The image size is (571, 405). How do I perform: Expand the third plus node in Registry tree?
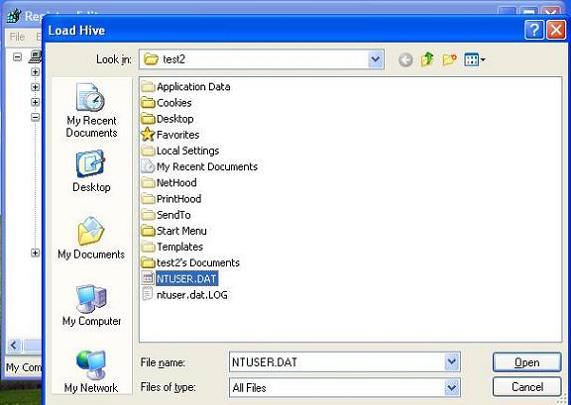[35, 102]
